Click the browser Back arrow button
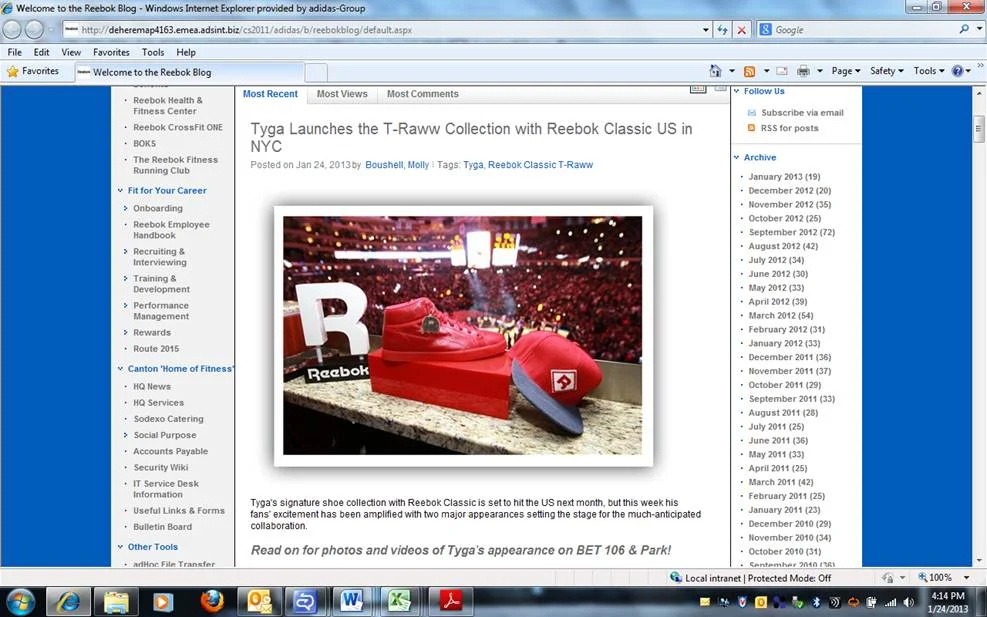This screenshot has width=987, height=617. click(x=13, y=30)
